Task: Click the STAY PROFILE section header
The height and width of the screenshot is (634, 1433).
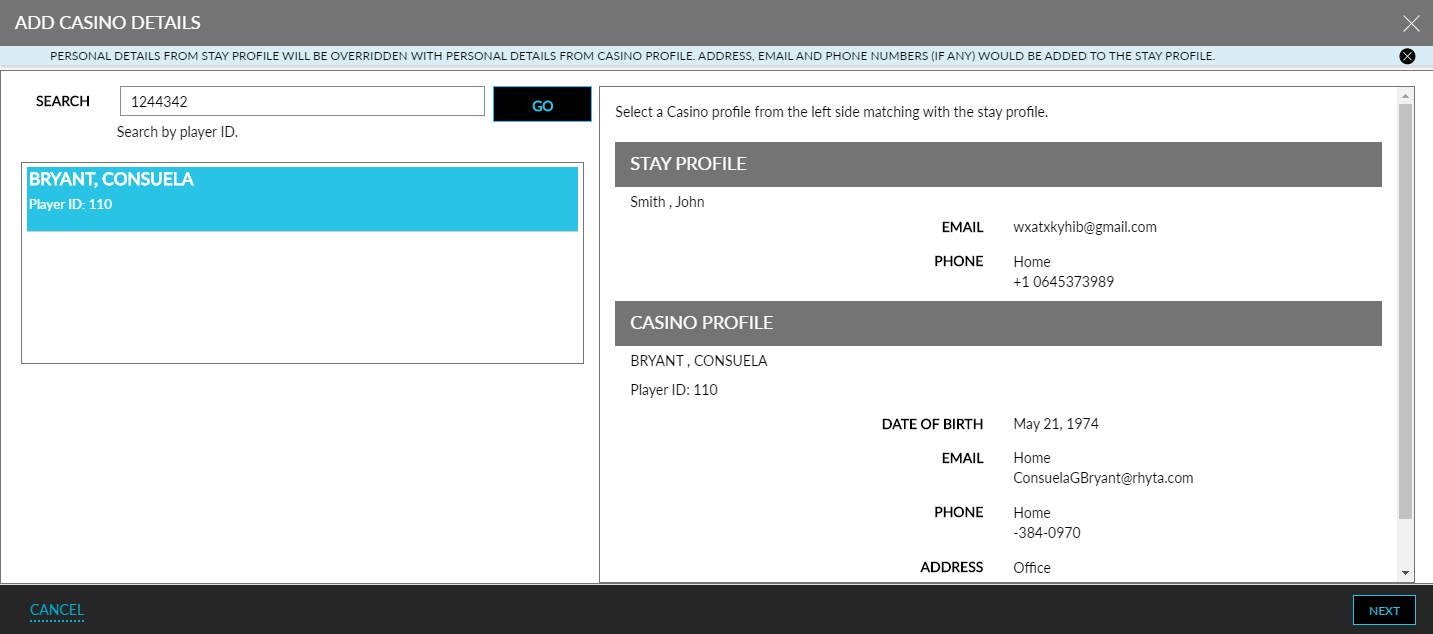Action: pyautogui.click(x=998, y=164)
